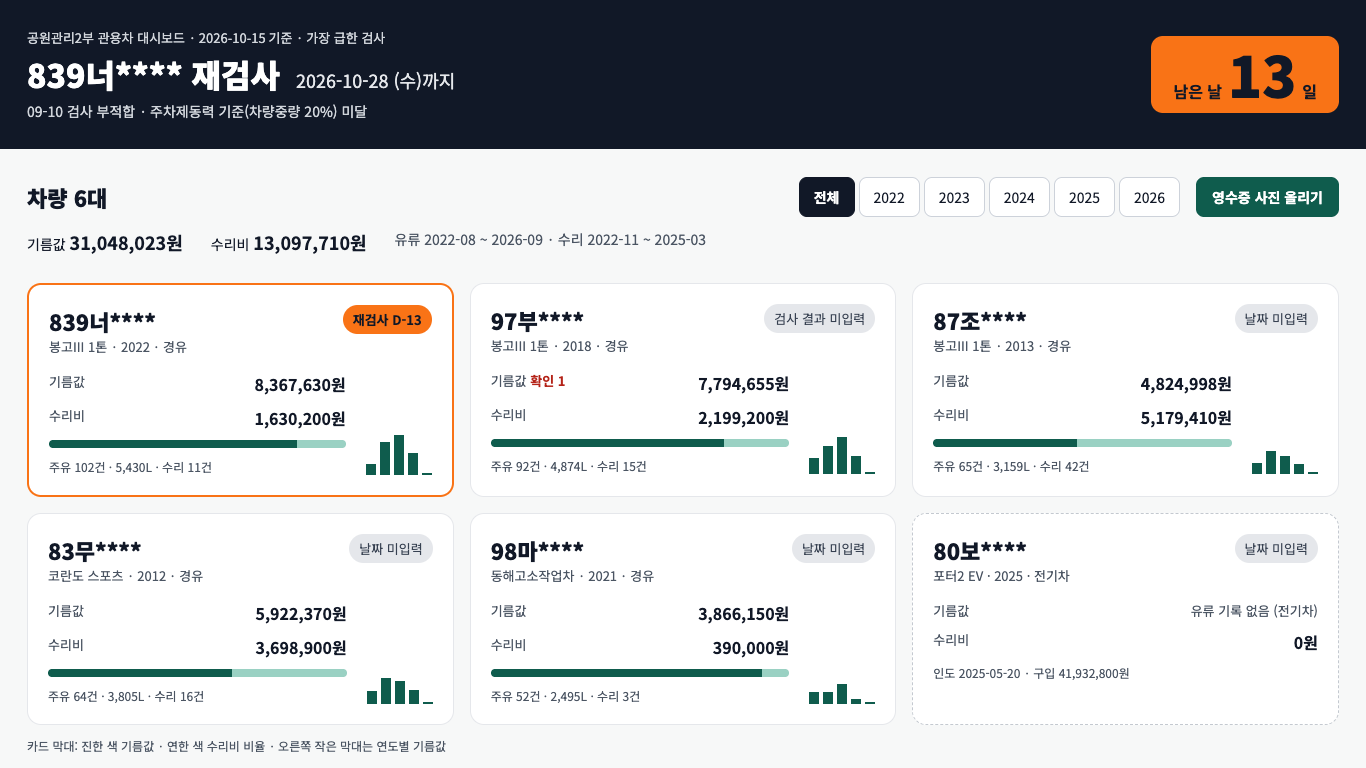Click 날짜 미입력 badge on 80보 card
Screen dimensions: 1366x768
coord(1276,548)
